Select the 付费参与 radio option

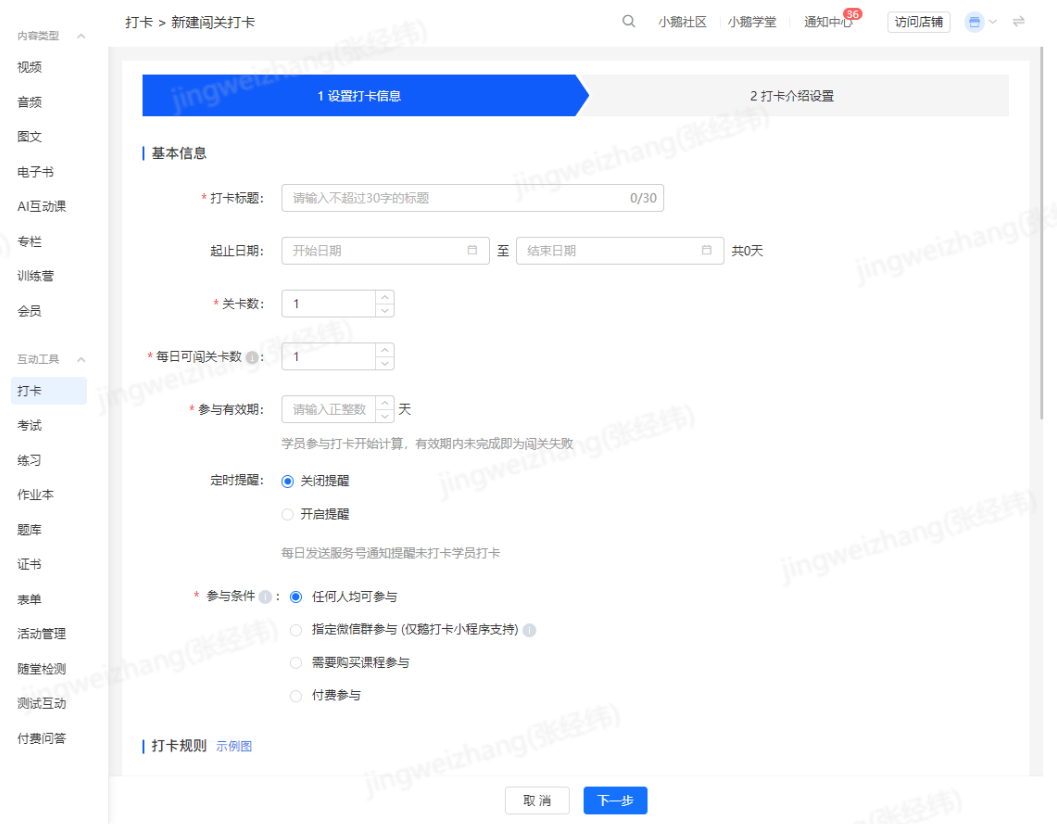coord(295,696)
